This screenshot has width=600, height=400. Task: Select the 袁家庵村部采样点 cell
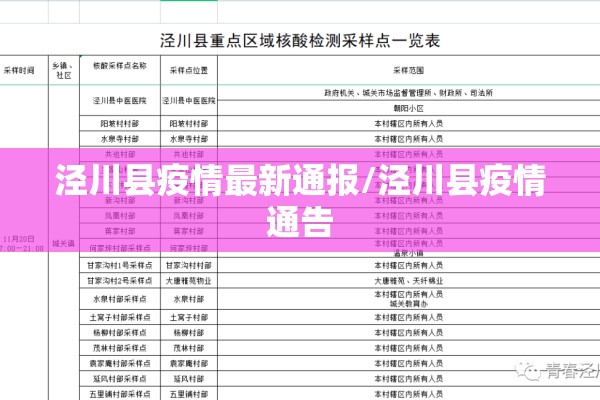(120, 363)
